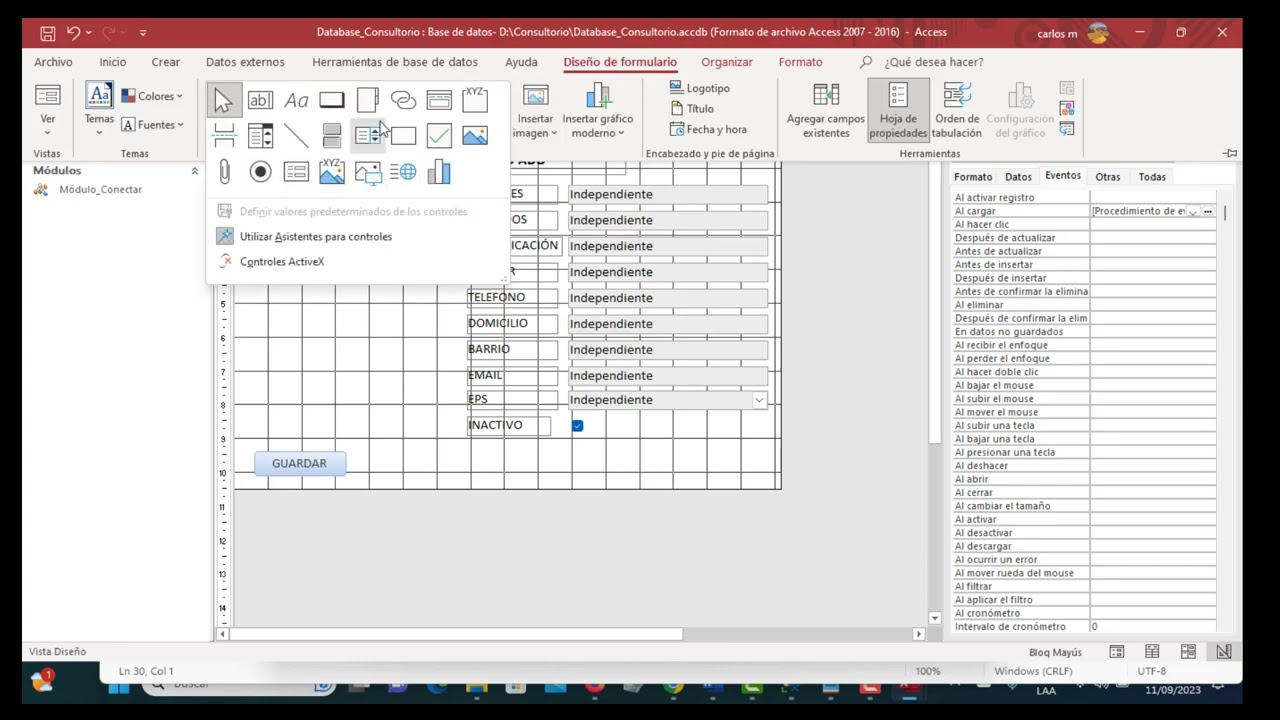Pick the Image control with mountains
The width and height of the screenshot is (1280, 720).
pyautogui.click(x=475, y=136)
